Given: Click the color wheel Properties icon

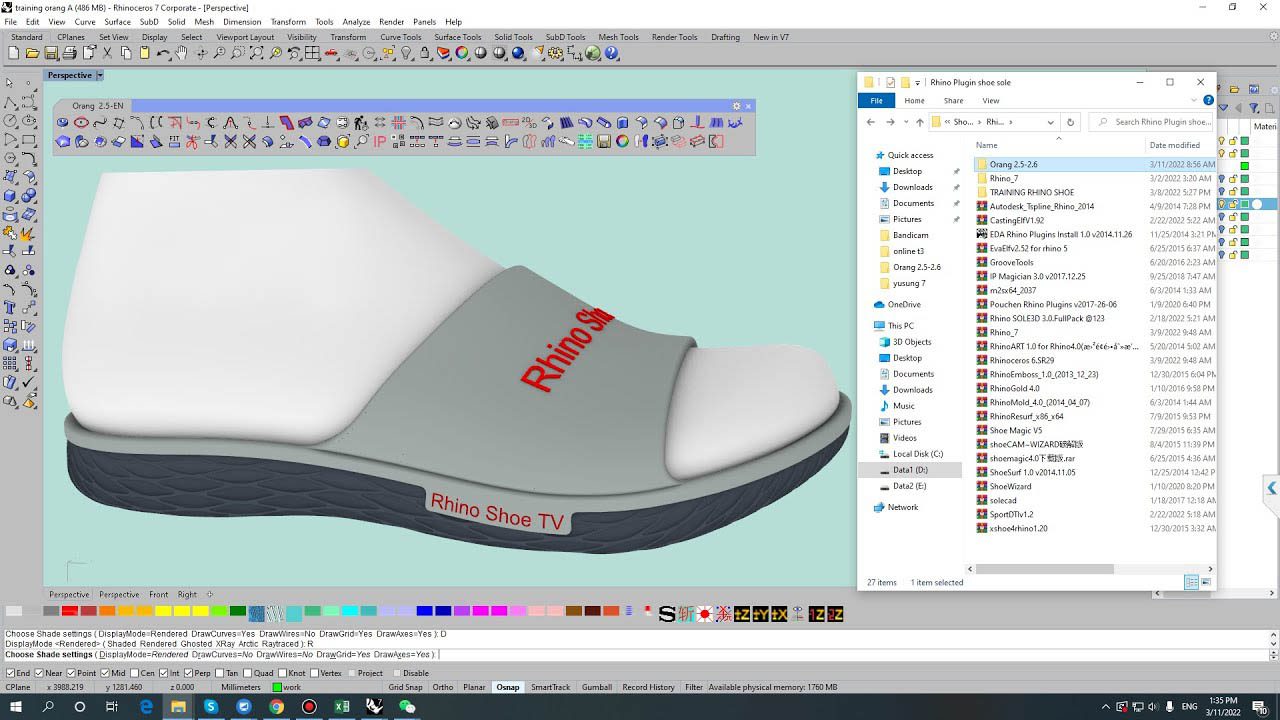Looking at the screenshot, I should (463, 53).
